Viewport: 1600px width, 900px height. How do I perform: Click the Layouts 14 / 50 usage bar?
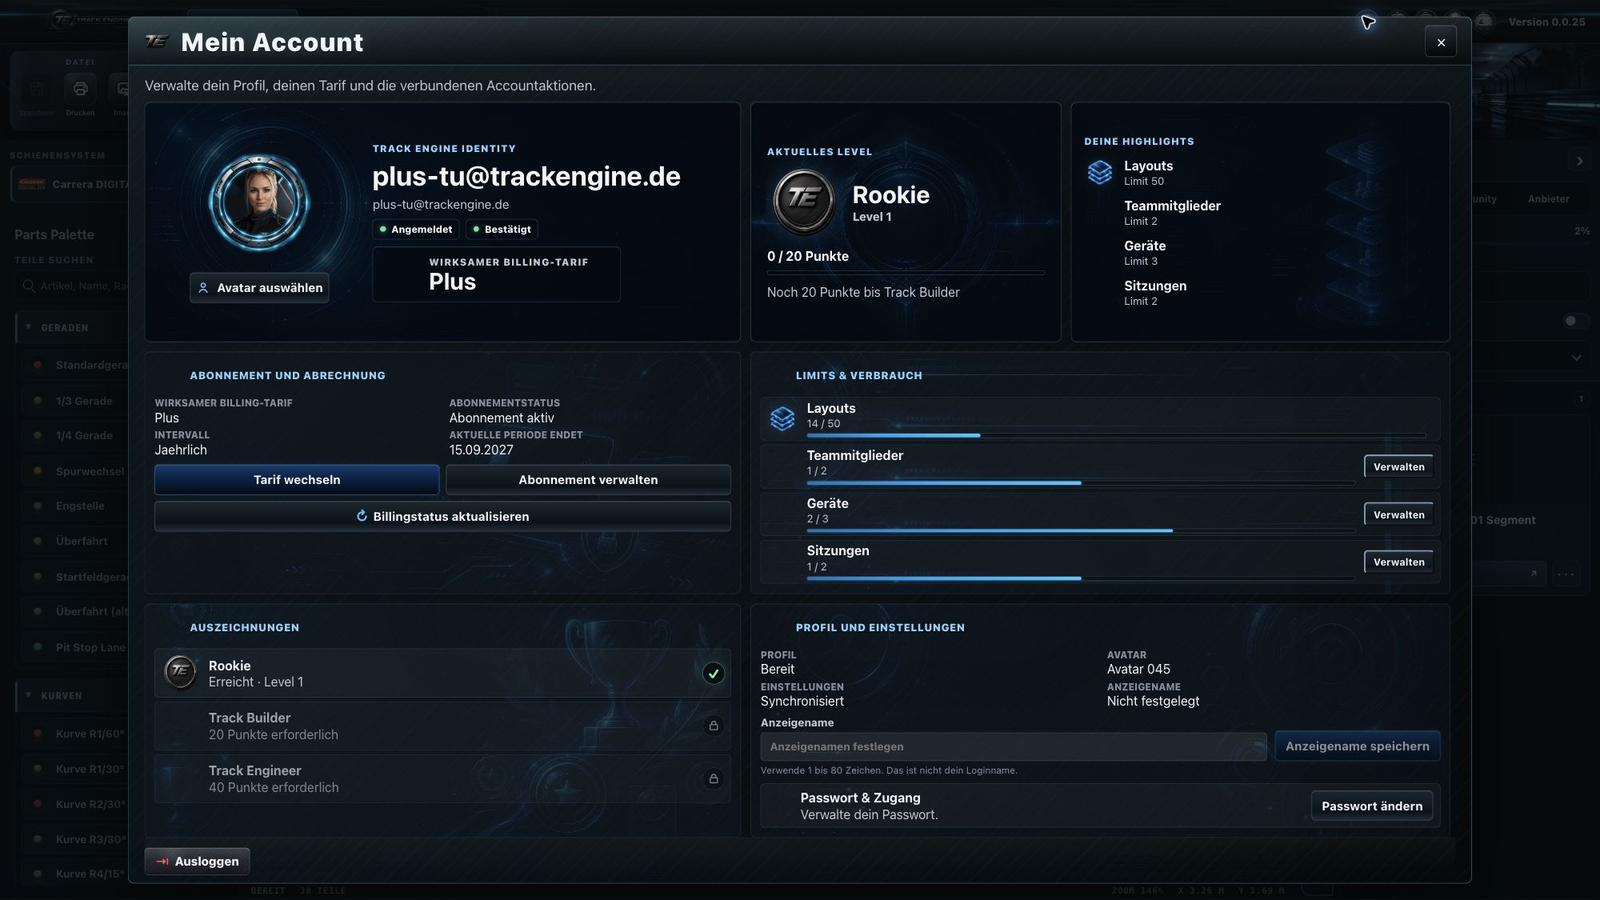pyautogui.click(x=1116, y=435)
